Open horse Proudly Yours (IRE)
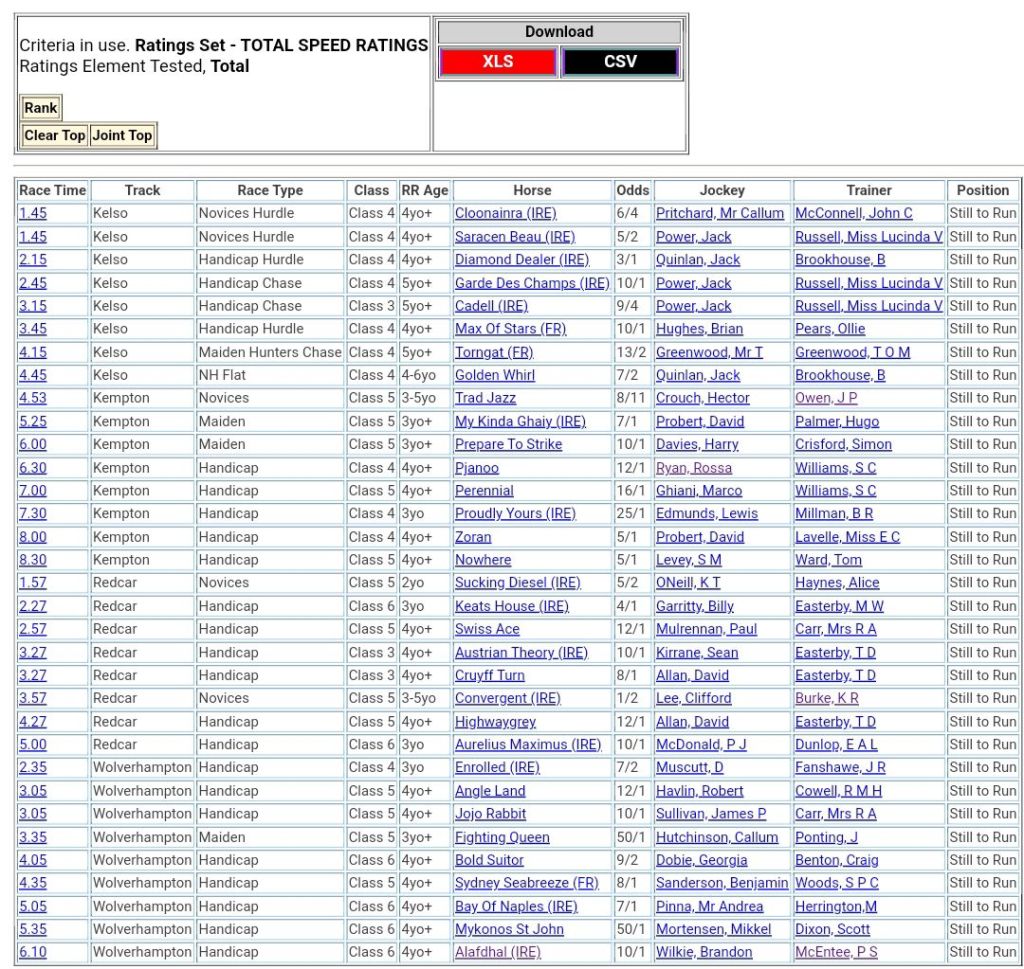The width and height of the screenshot is (1024, 969). 515,514
